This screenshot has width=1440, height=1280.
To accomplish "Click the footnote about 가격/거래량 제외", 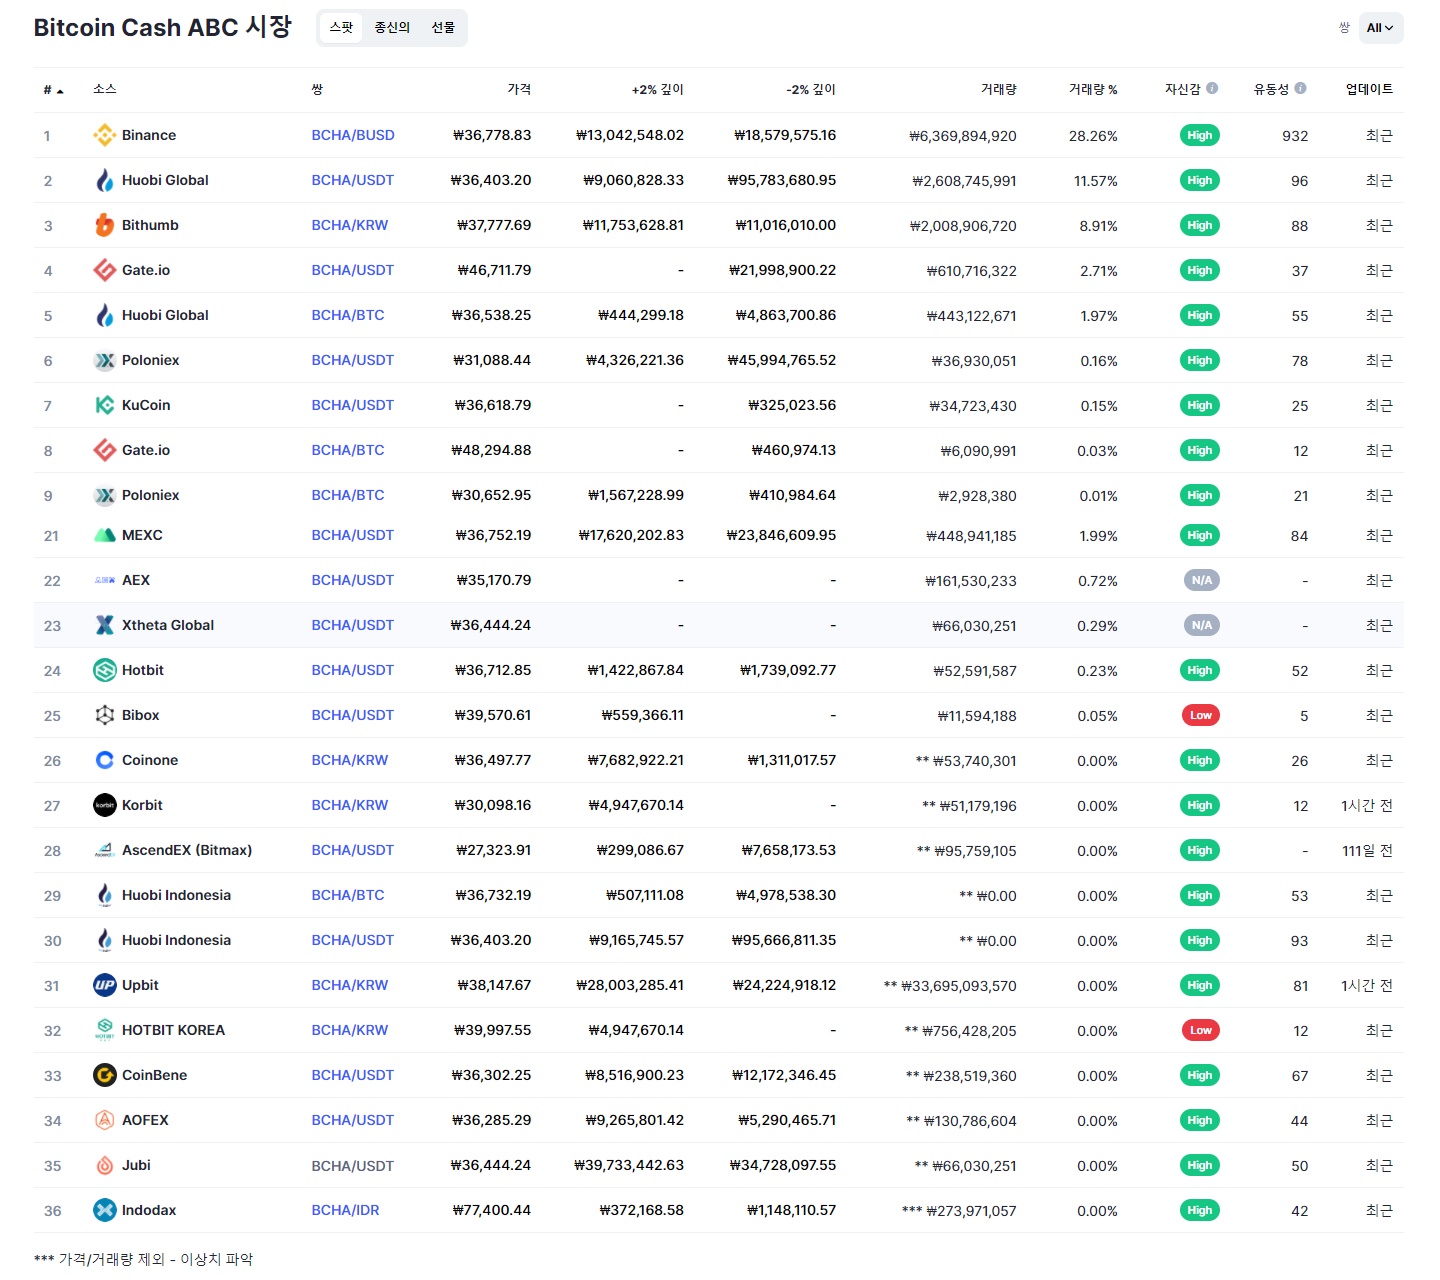I will (143, 1259).
